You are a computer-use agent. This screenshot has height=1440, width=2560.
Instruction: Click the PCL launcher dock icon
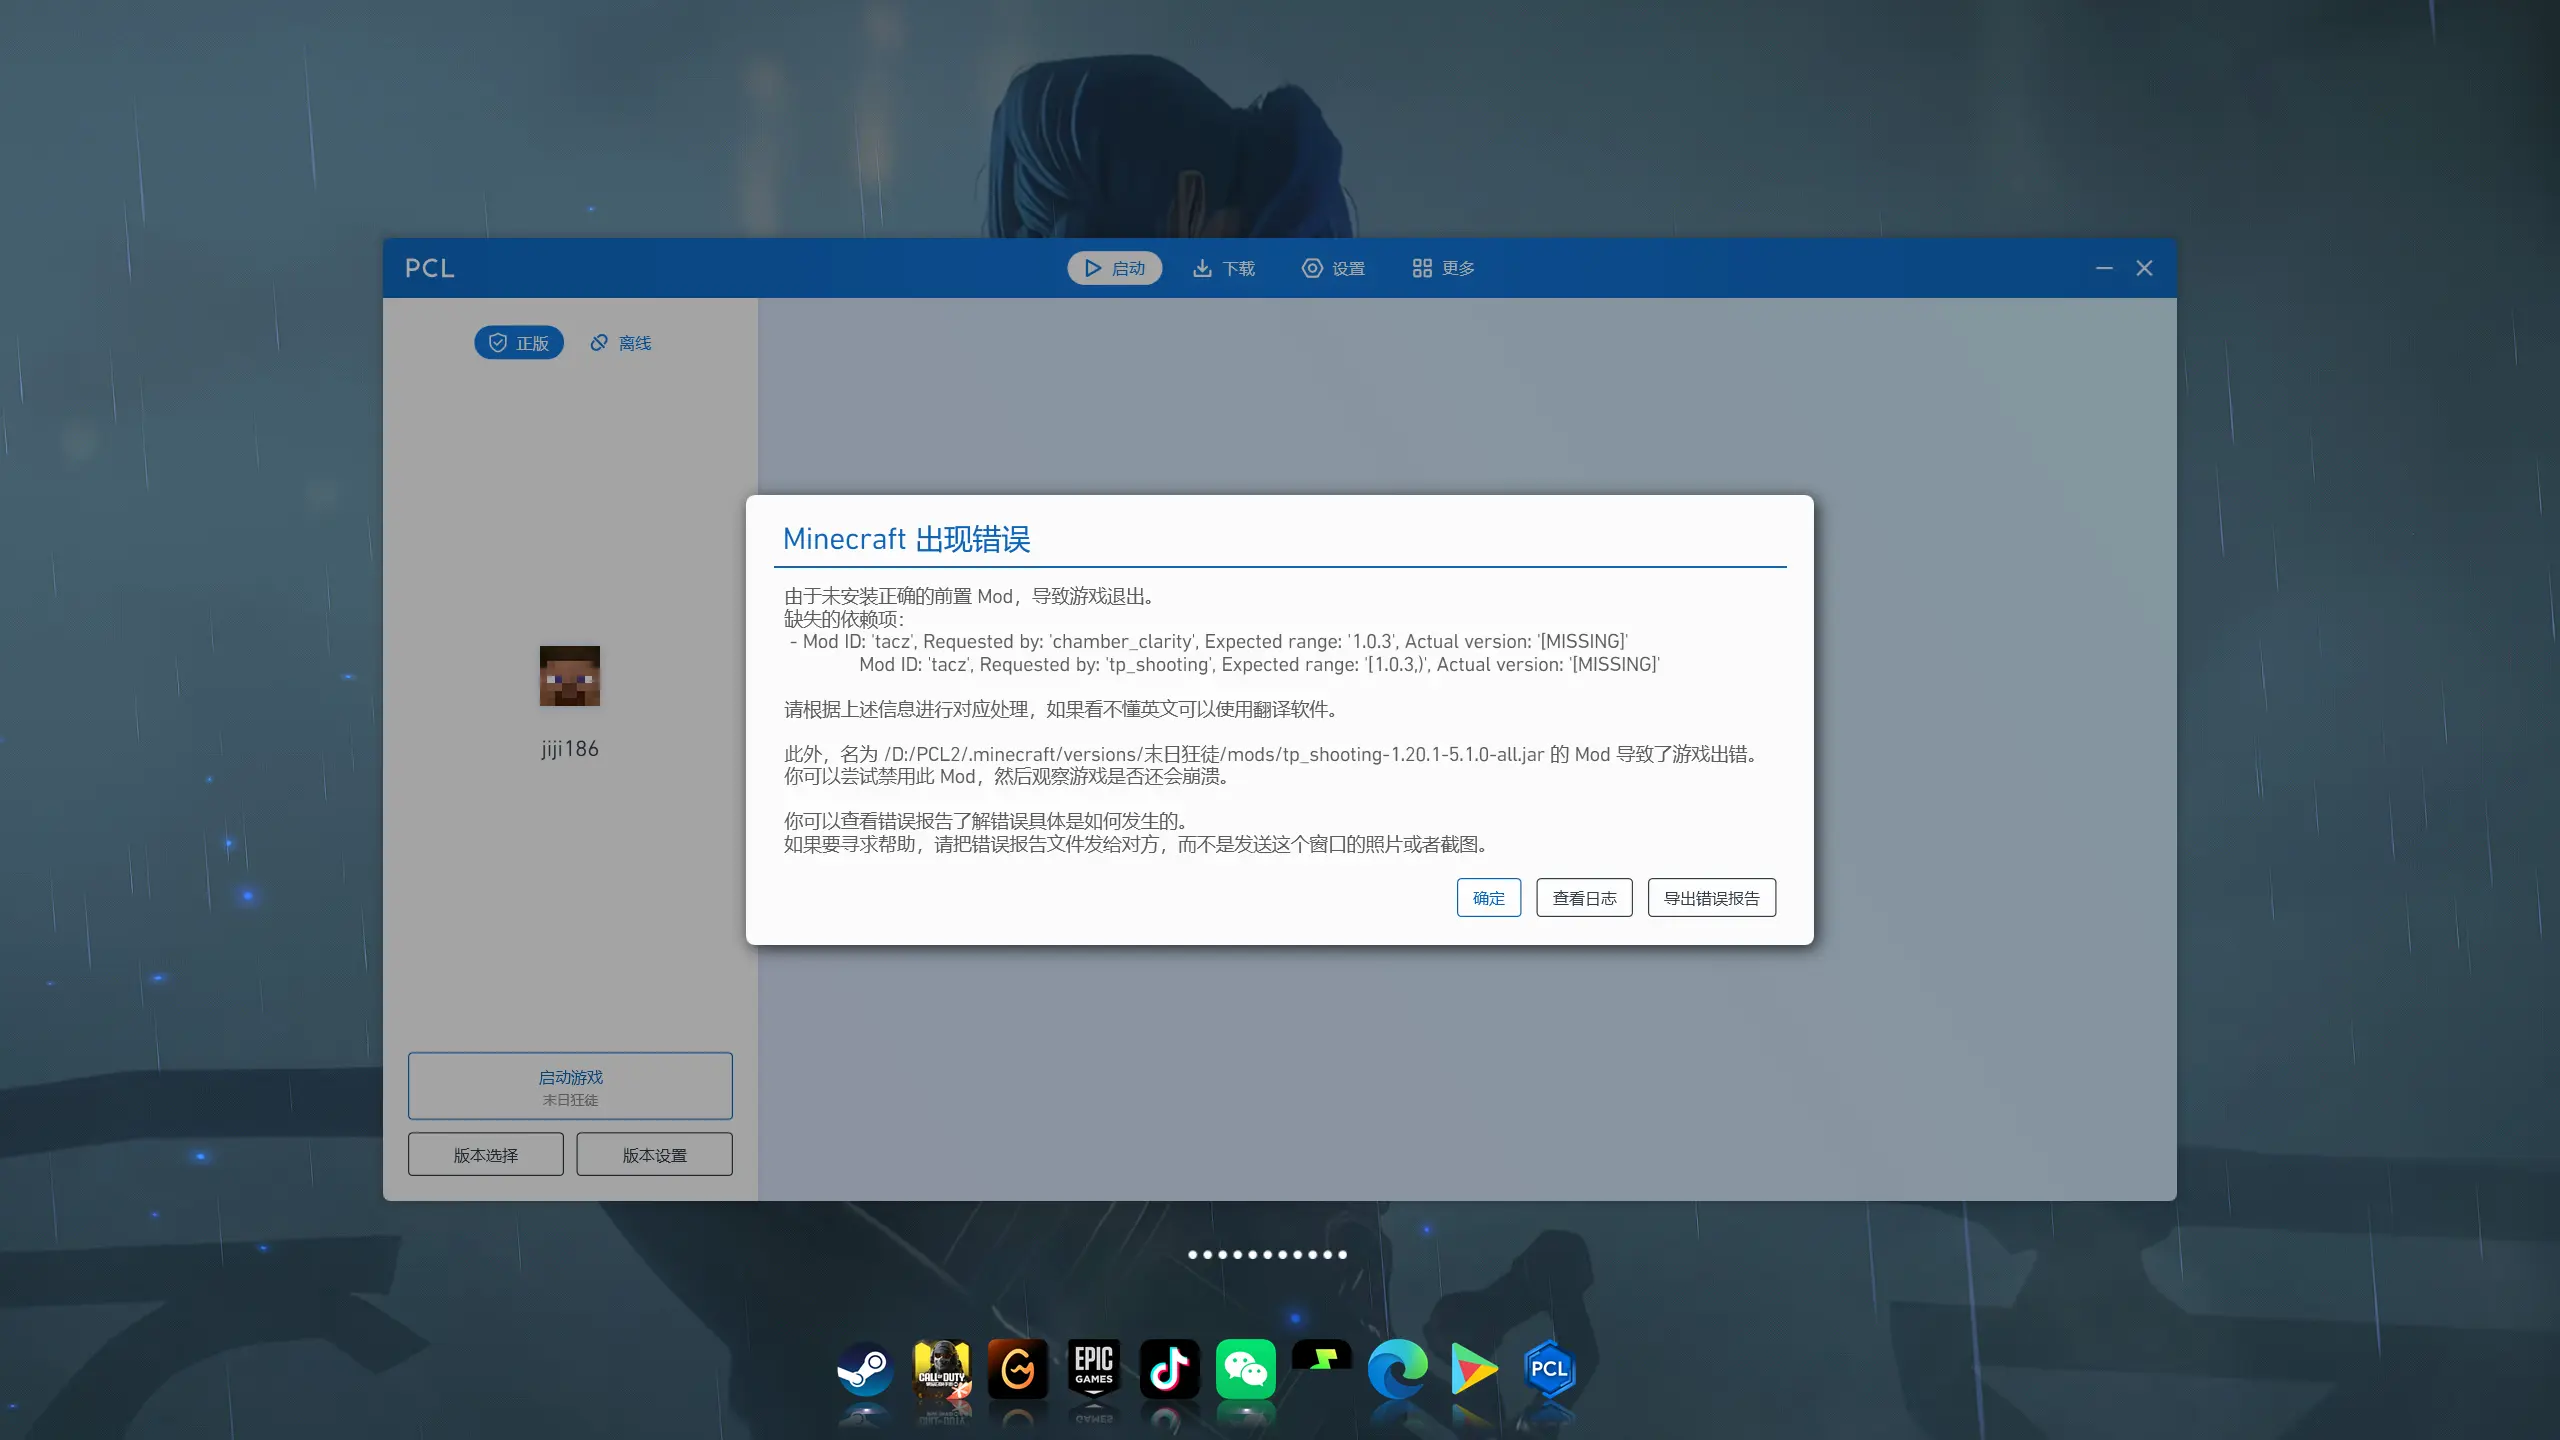click(x=1549, y=1368)
